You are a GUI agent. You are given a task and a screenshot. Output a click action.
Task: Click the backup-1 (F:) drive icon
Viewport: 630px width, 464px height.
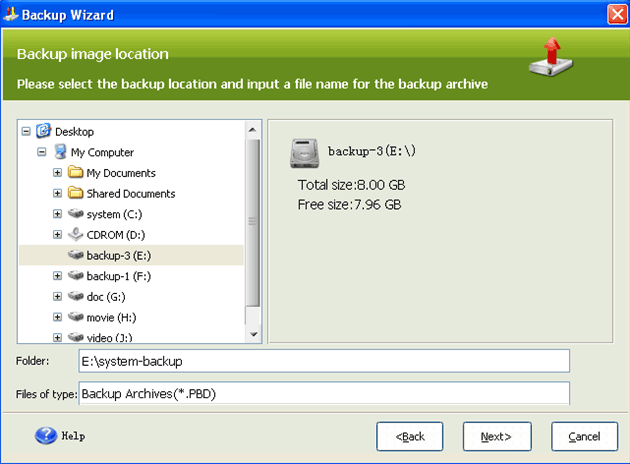(x=75, y=275)
